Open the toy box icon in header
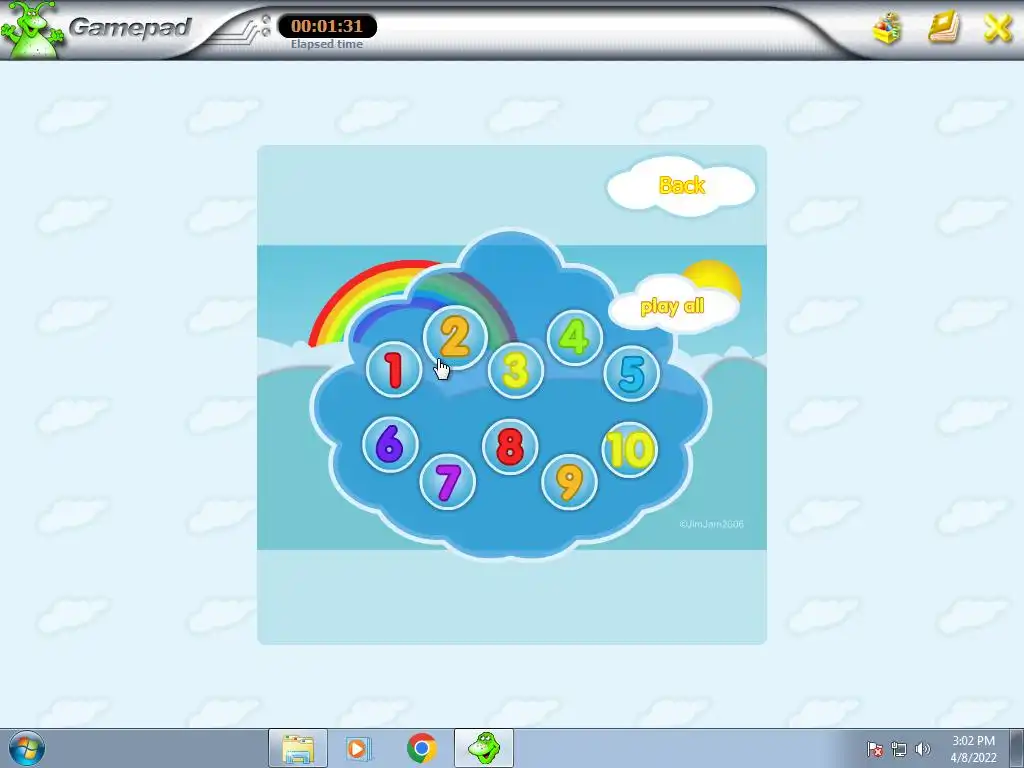This screenshot has height=768, width=1024. pyautogui.click(x=888, y=28)
